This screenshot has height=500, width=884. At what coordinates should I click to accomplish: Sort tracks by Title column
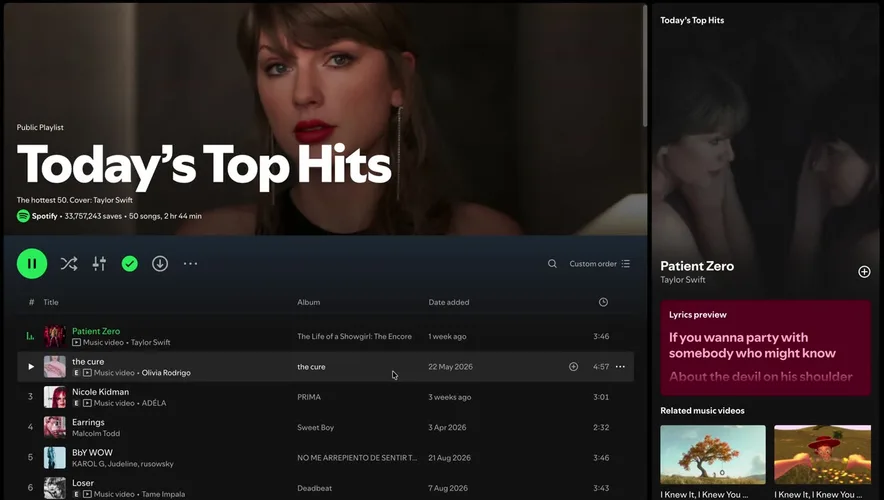tap(51, 302)
